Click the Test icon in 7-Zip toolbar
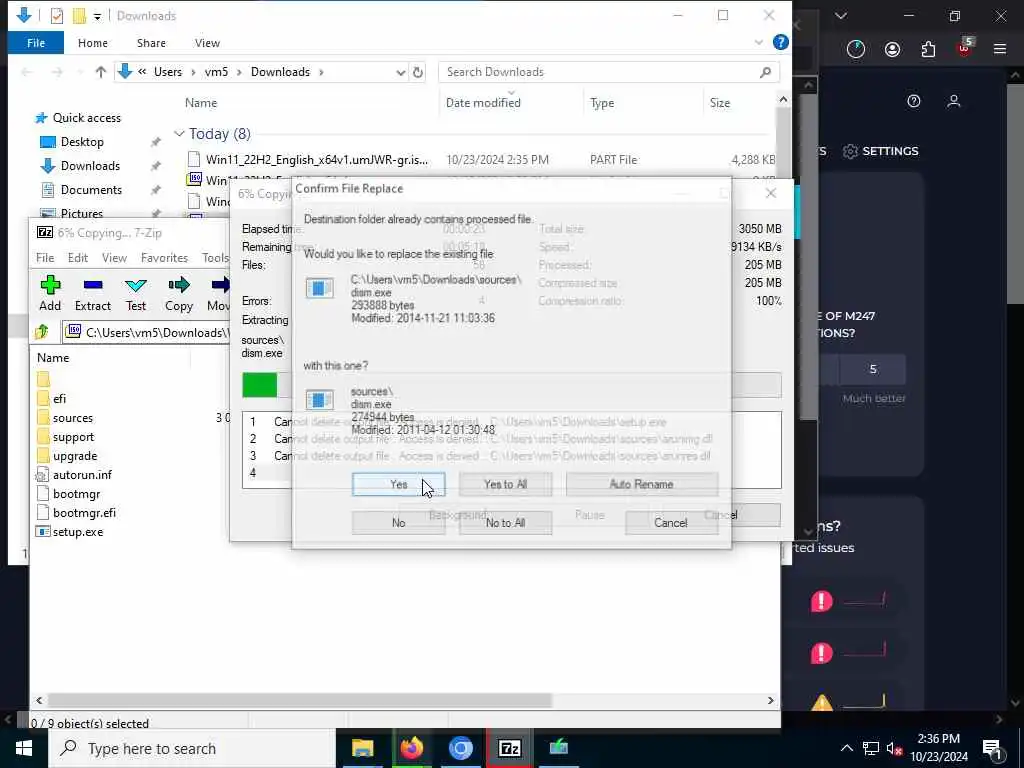The height and width of the screenshot is (768, 1024). point(136,293)
